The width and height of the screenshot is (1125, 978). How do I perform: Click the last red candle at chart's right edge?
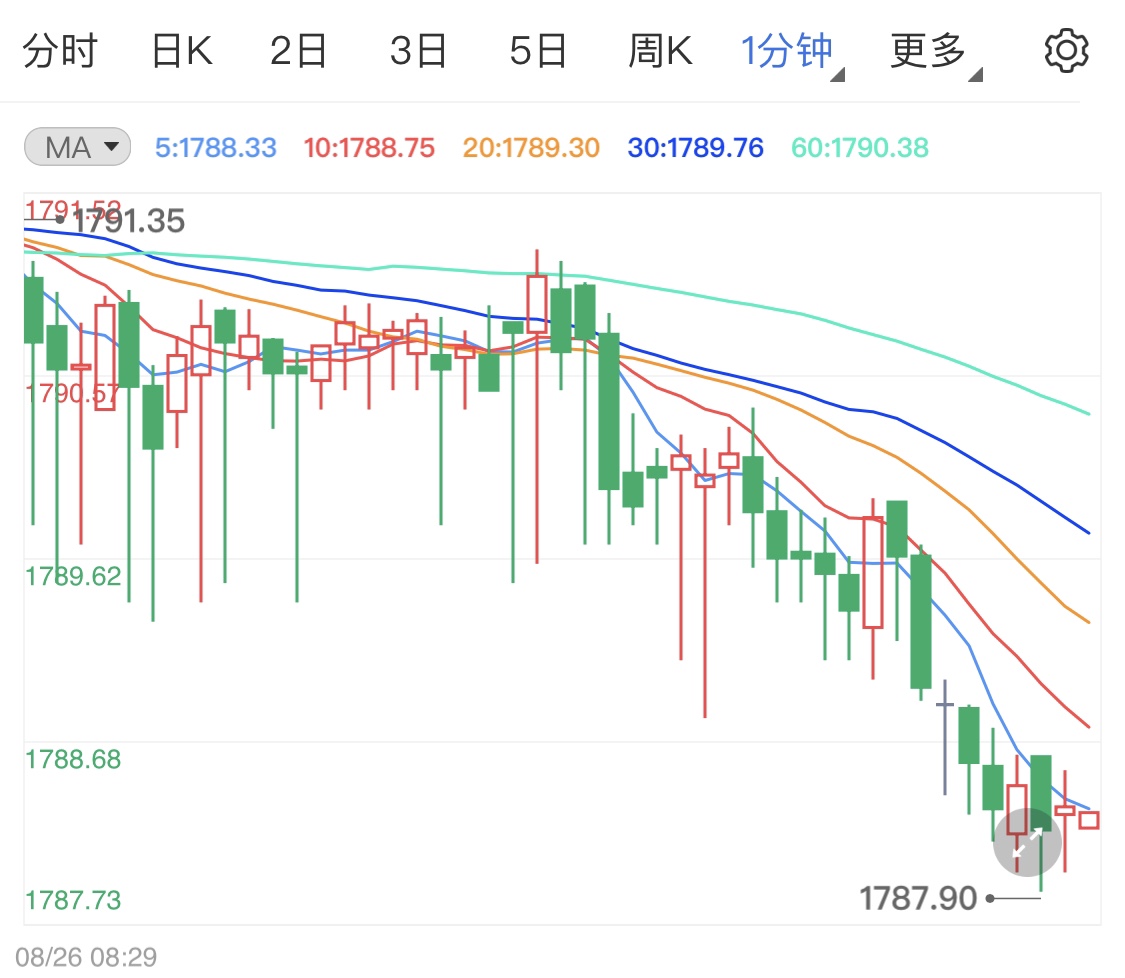click(x=1088, y=819)
